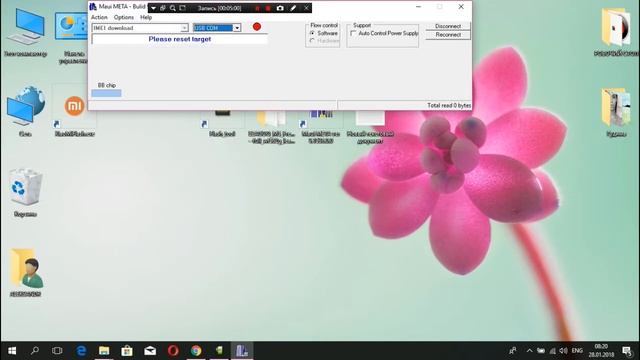Open the recorder toolbar dropdown arrow
The height and width of the screenshot is (360, 640).
click(153, 8)
